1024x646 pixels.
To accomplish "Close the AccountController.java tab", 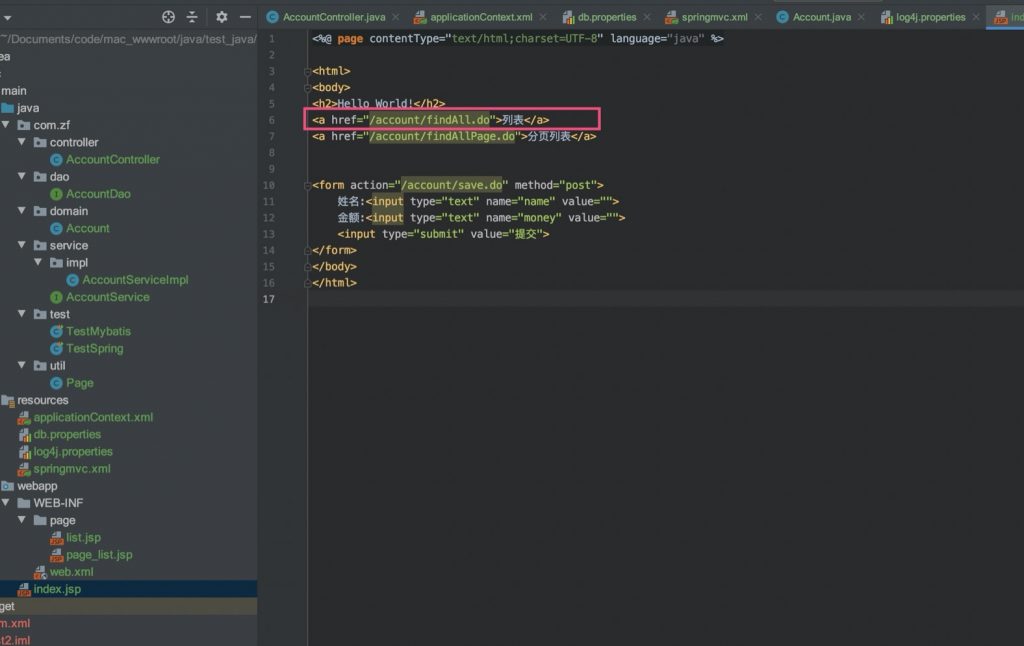I will pos(395,17).
